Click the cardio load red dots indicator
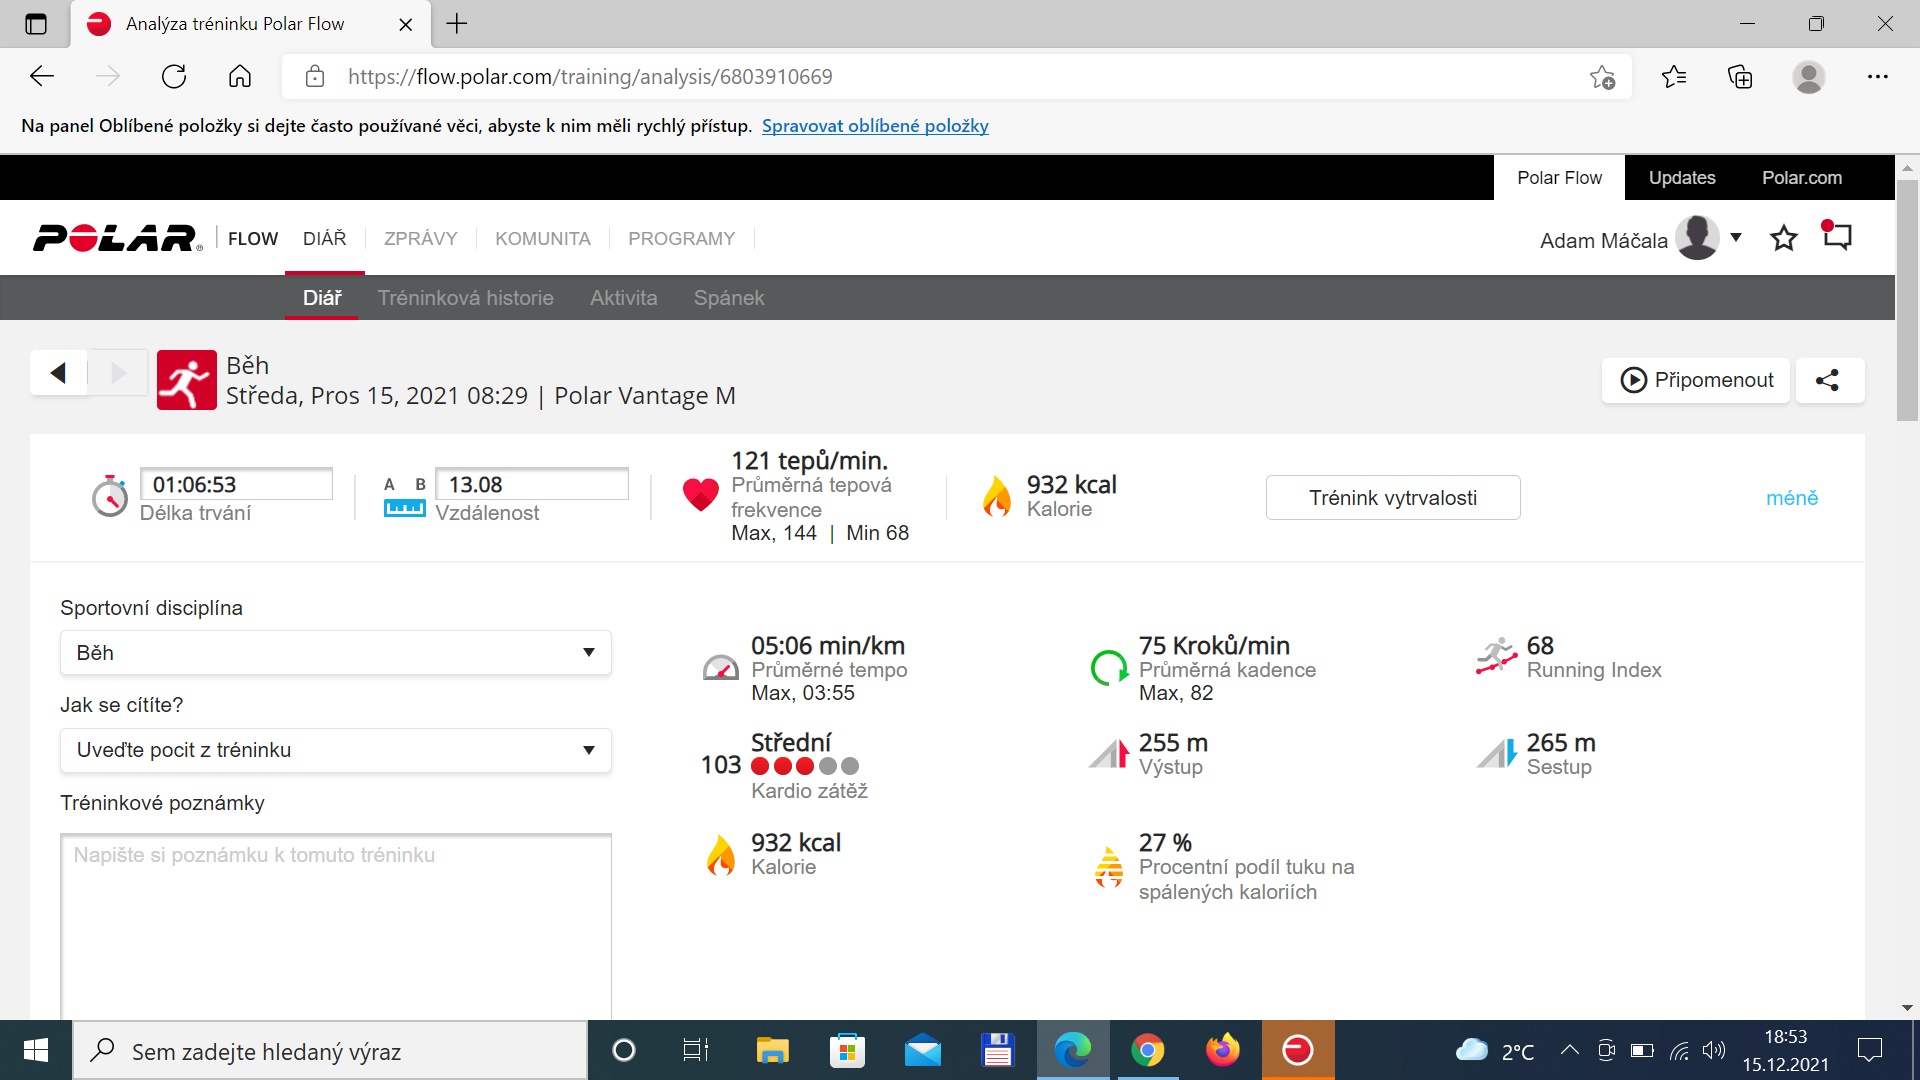This screenshot has height=1080, width=1920. (804, 766)
